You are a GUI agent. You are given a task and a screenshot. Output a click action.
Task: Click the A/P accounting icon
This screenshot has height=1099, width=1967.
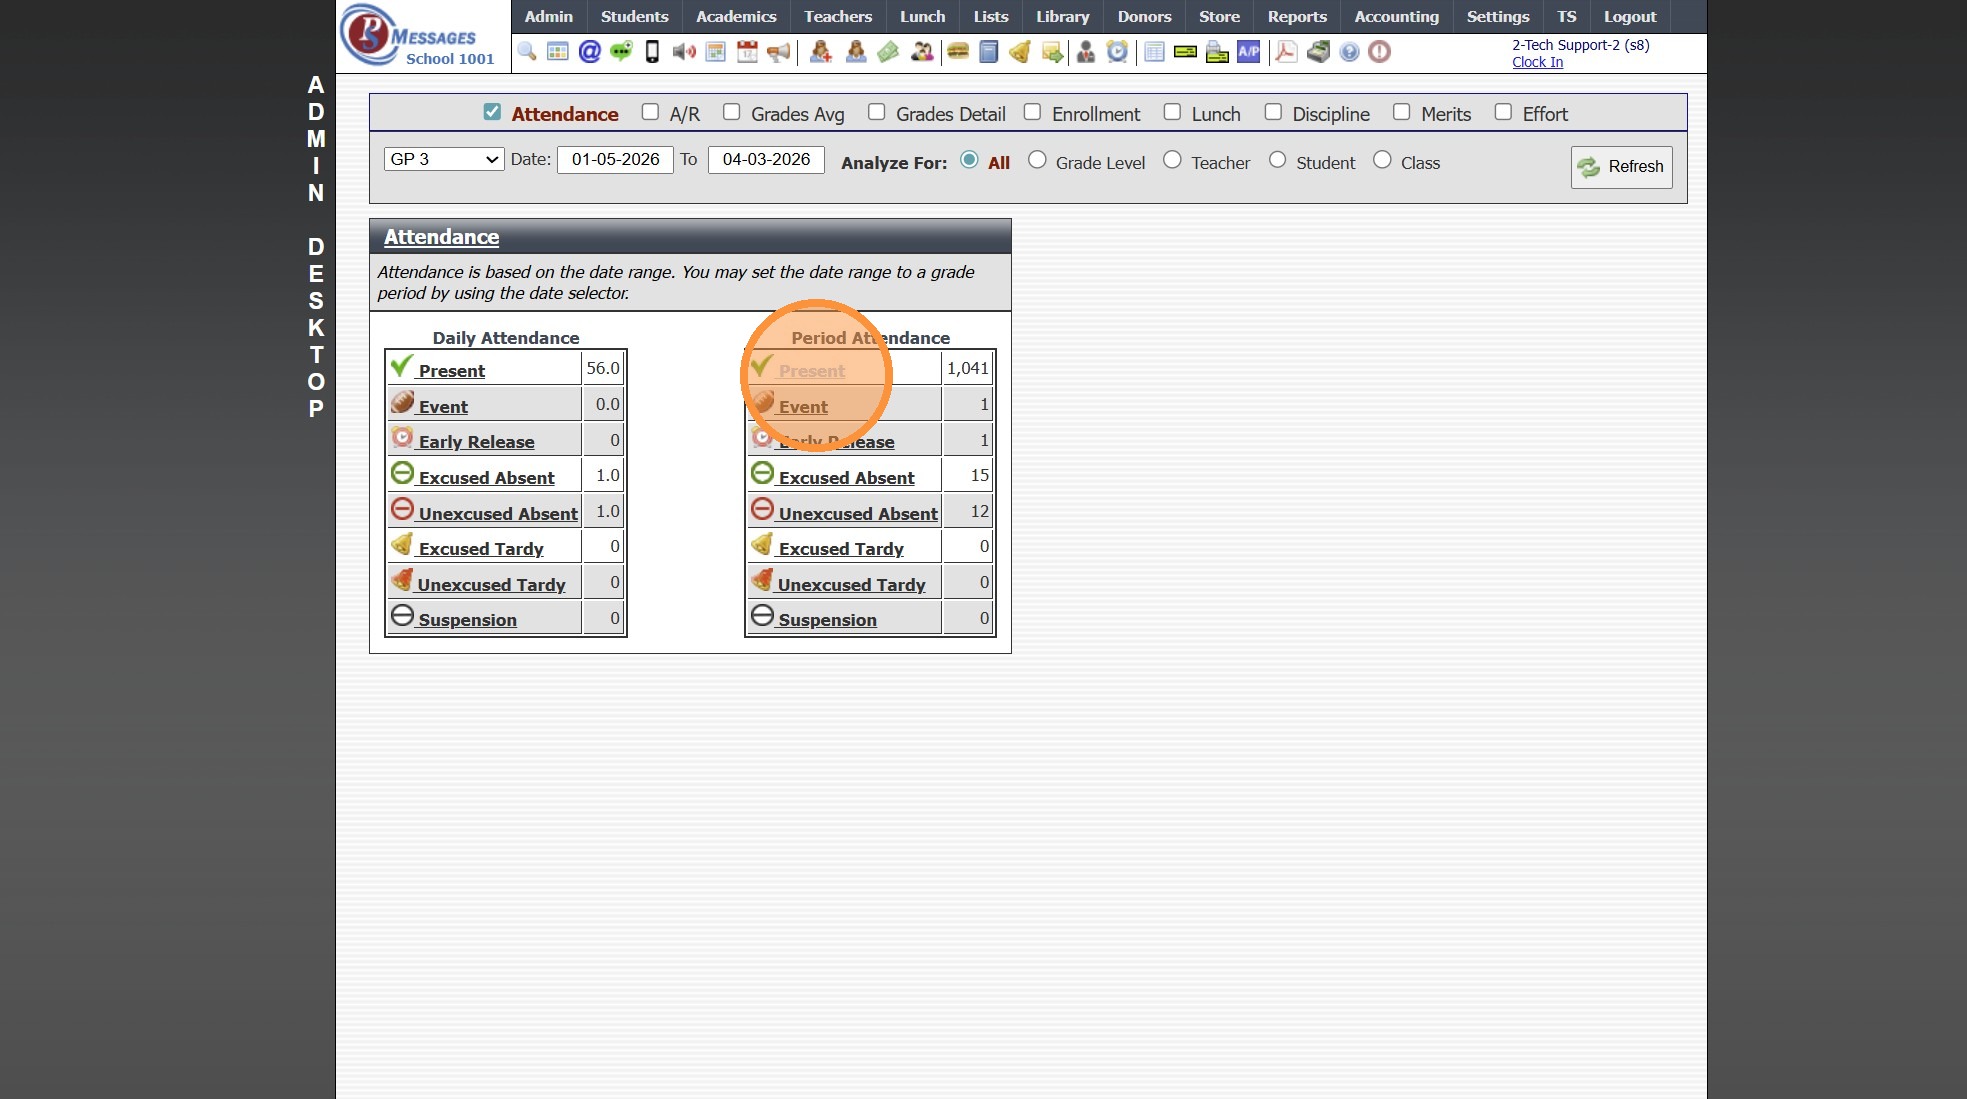(x=1248, y=52)
